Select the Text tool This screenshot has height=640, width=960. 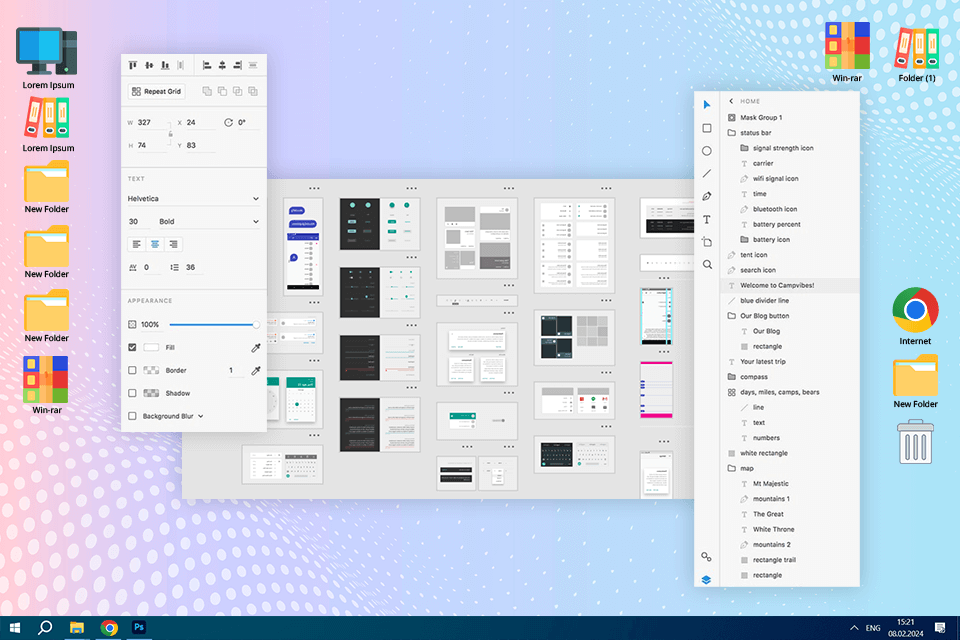click(x=707, y=219)
